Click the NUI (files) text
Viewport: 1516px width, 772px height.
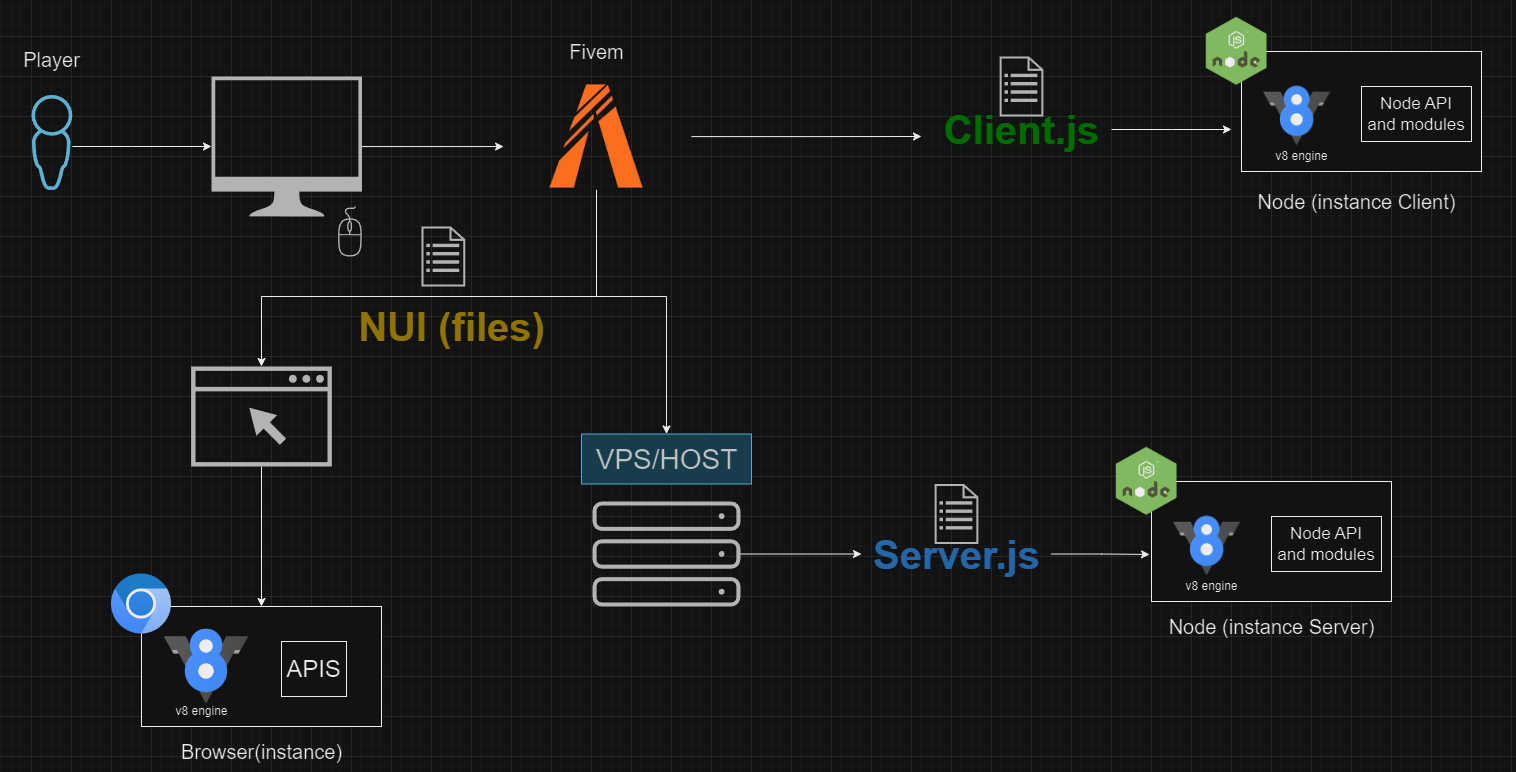451,327
